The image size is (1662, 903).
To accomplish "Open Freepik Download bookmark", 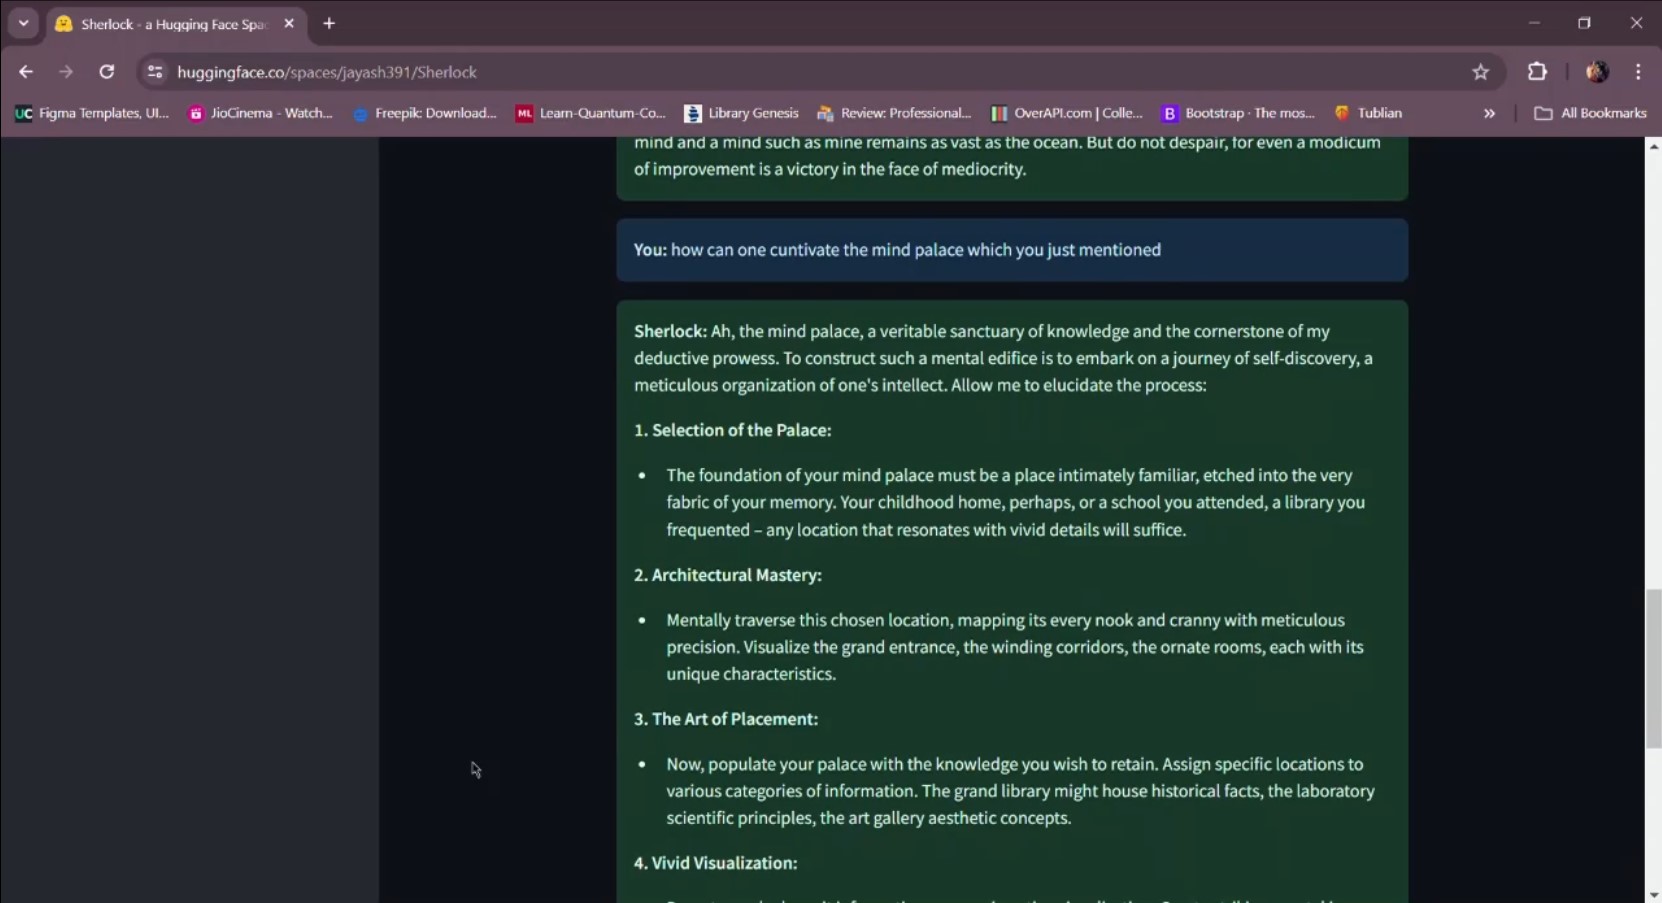I will click(425, 113).
